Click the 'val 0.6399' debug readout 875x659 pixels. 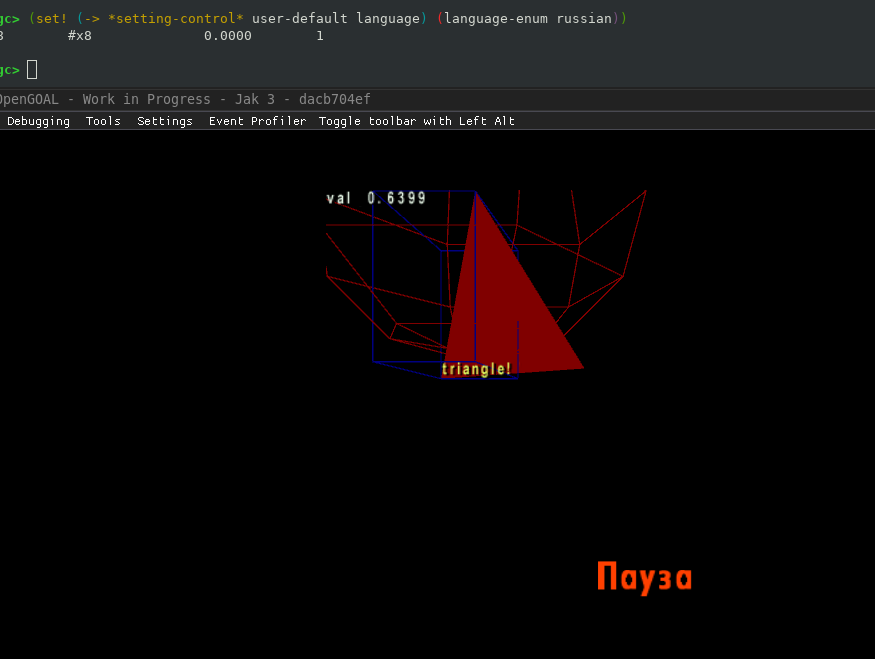[376, 198]
